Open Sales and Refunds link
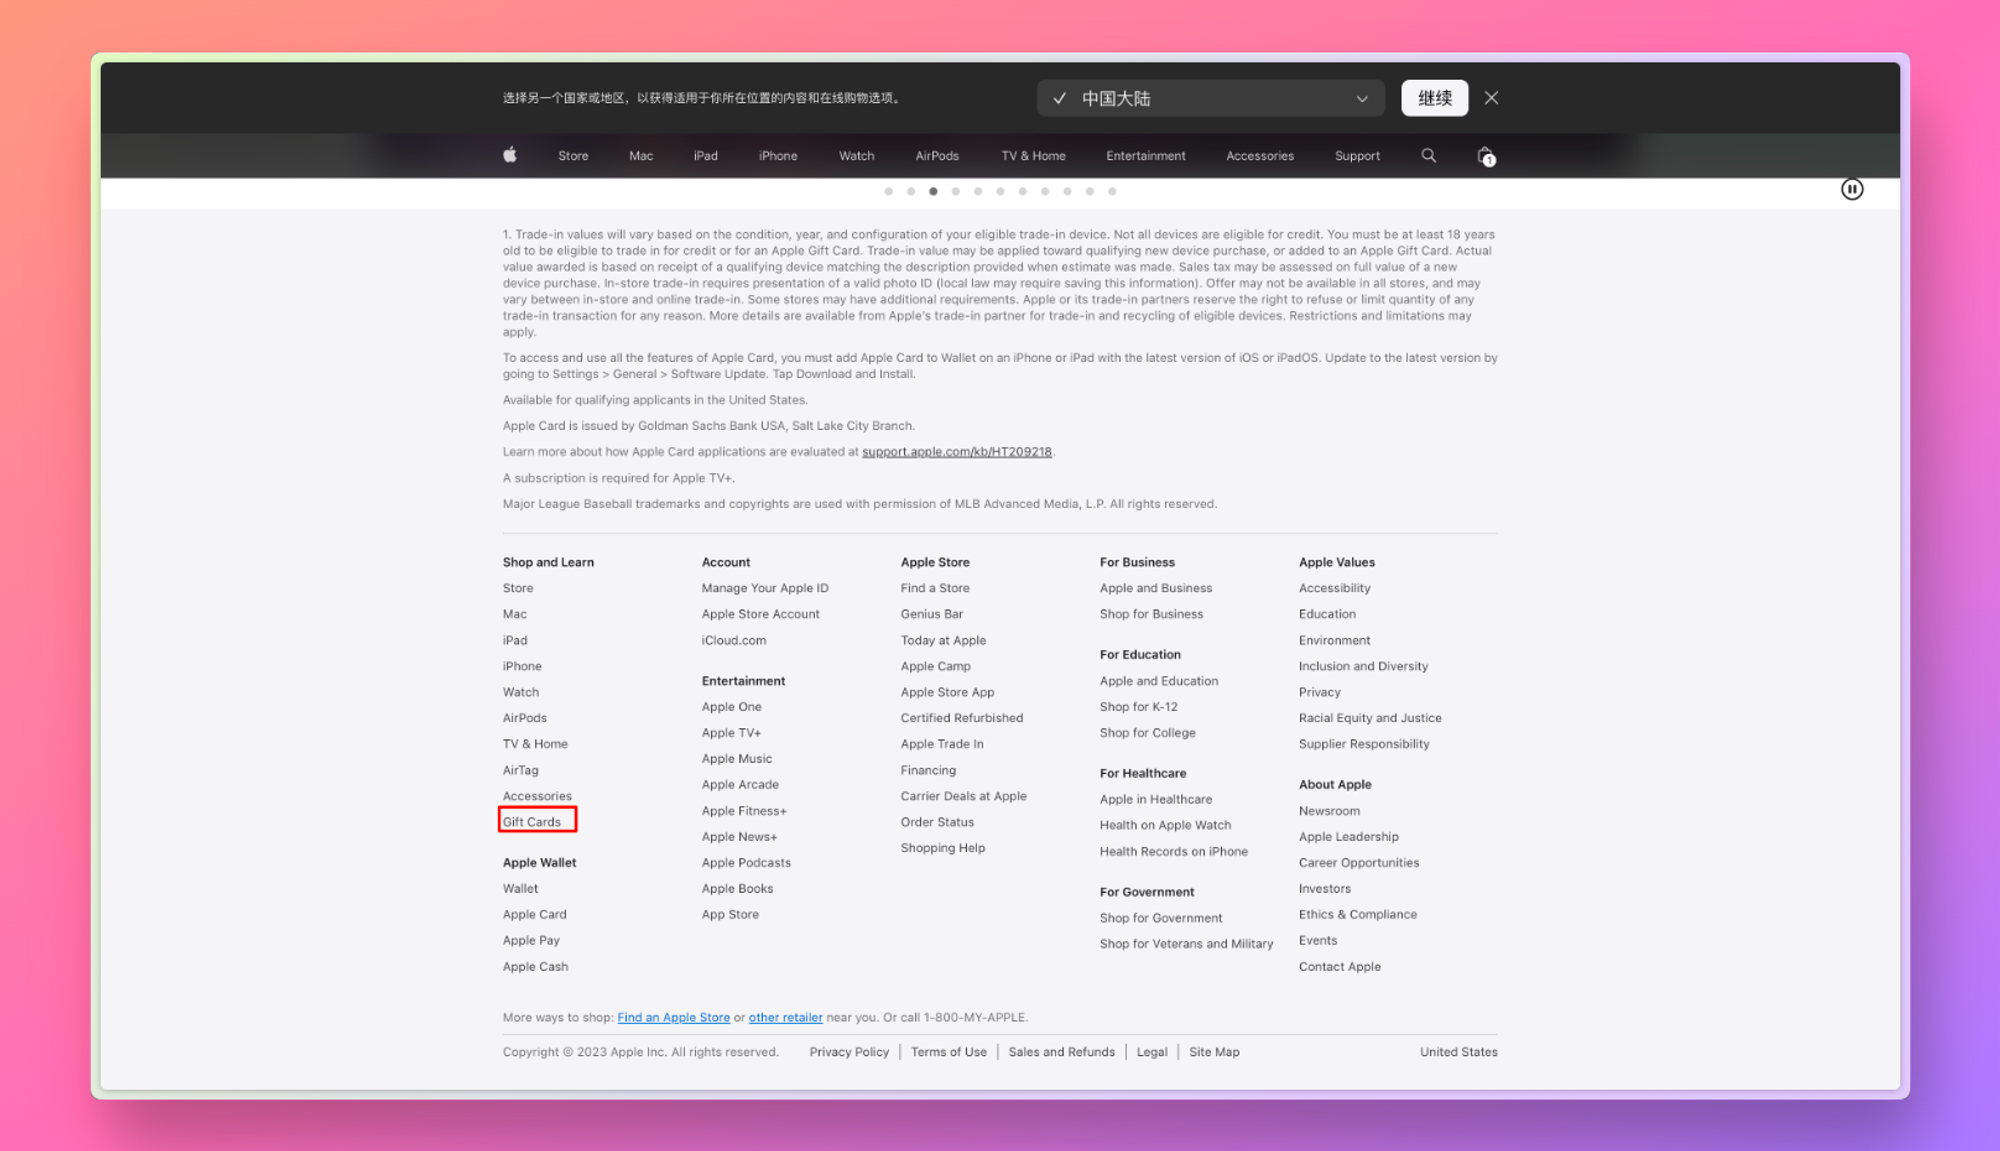The image size is (2000, 1151). coord(1062,1052)
